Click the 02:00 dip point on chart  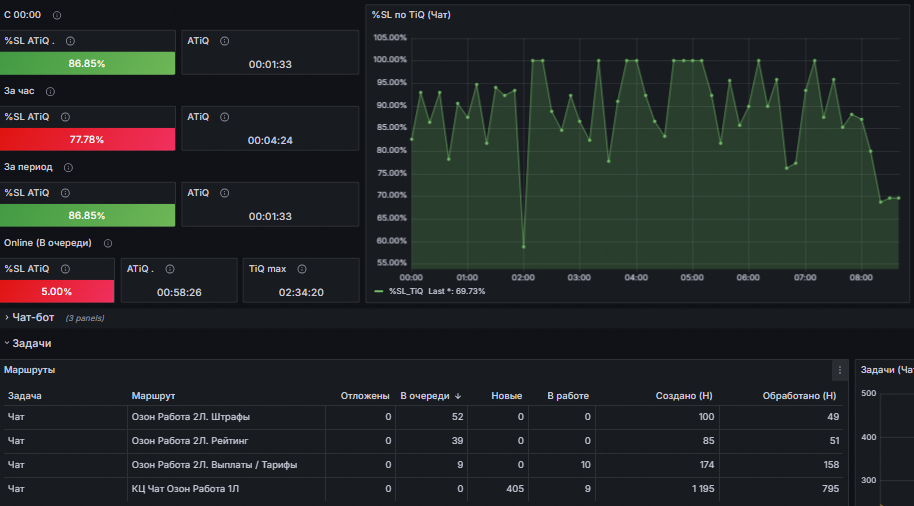pyautogui.click(x=523, y=247)
